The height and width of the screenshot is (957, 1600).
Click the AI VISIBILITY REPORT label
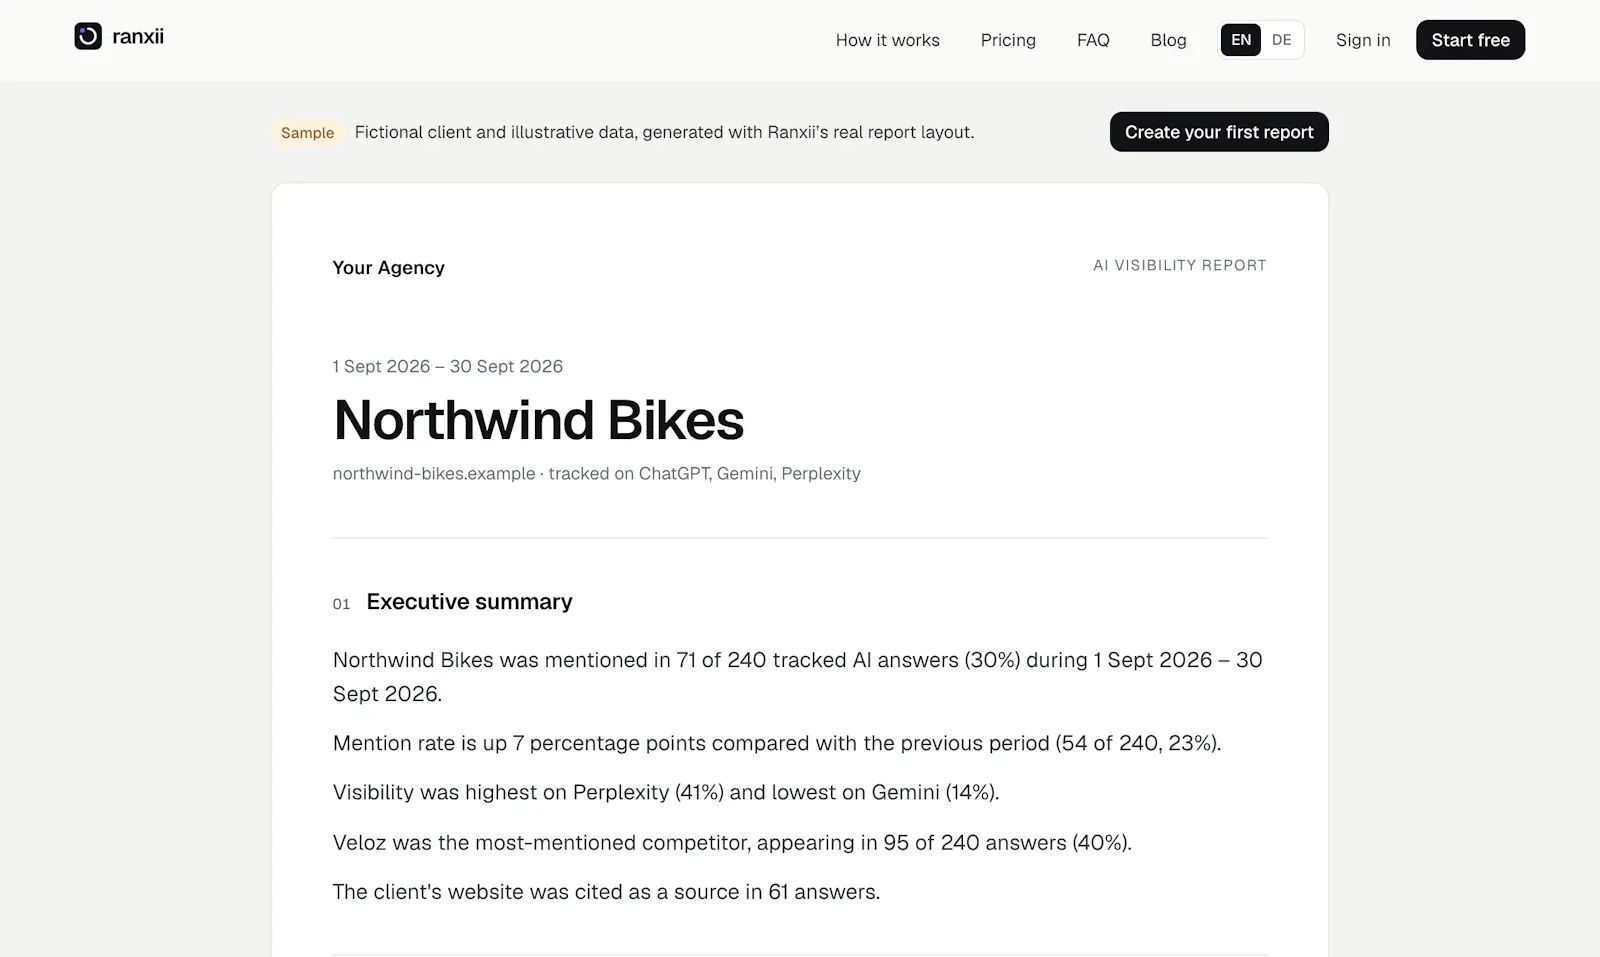coord(1180,265)
